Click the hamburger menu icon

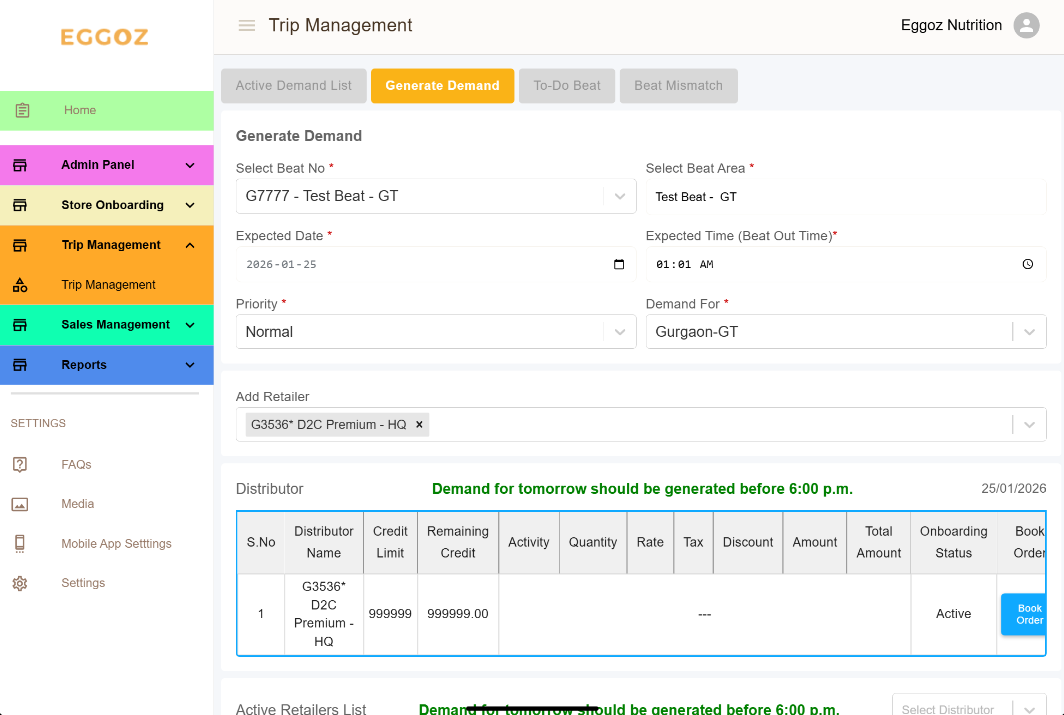[246, 26]
